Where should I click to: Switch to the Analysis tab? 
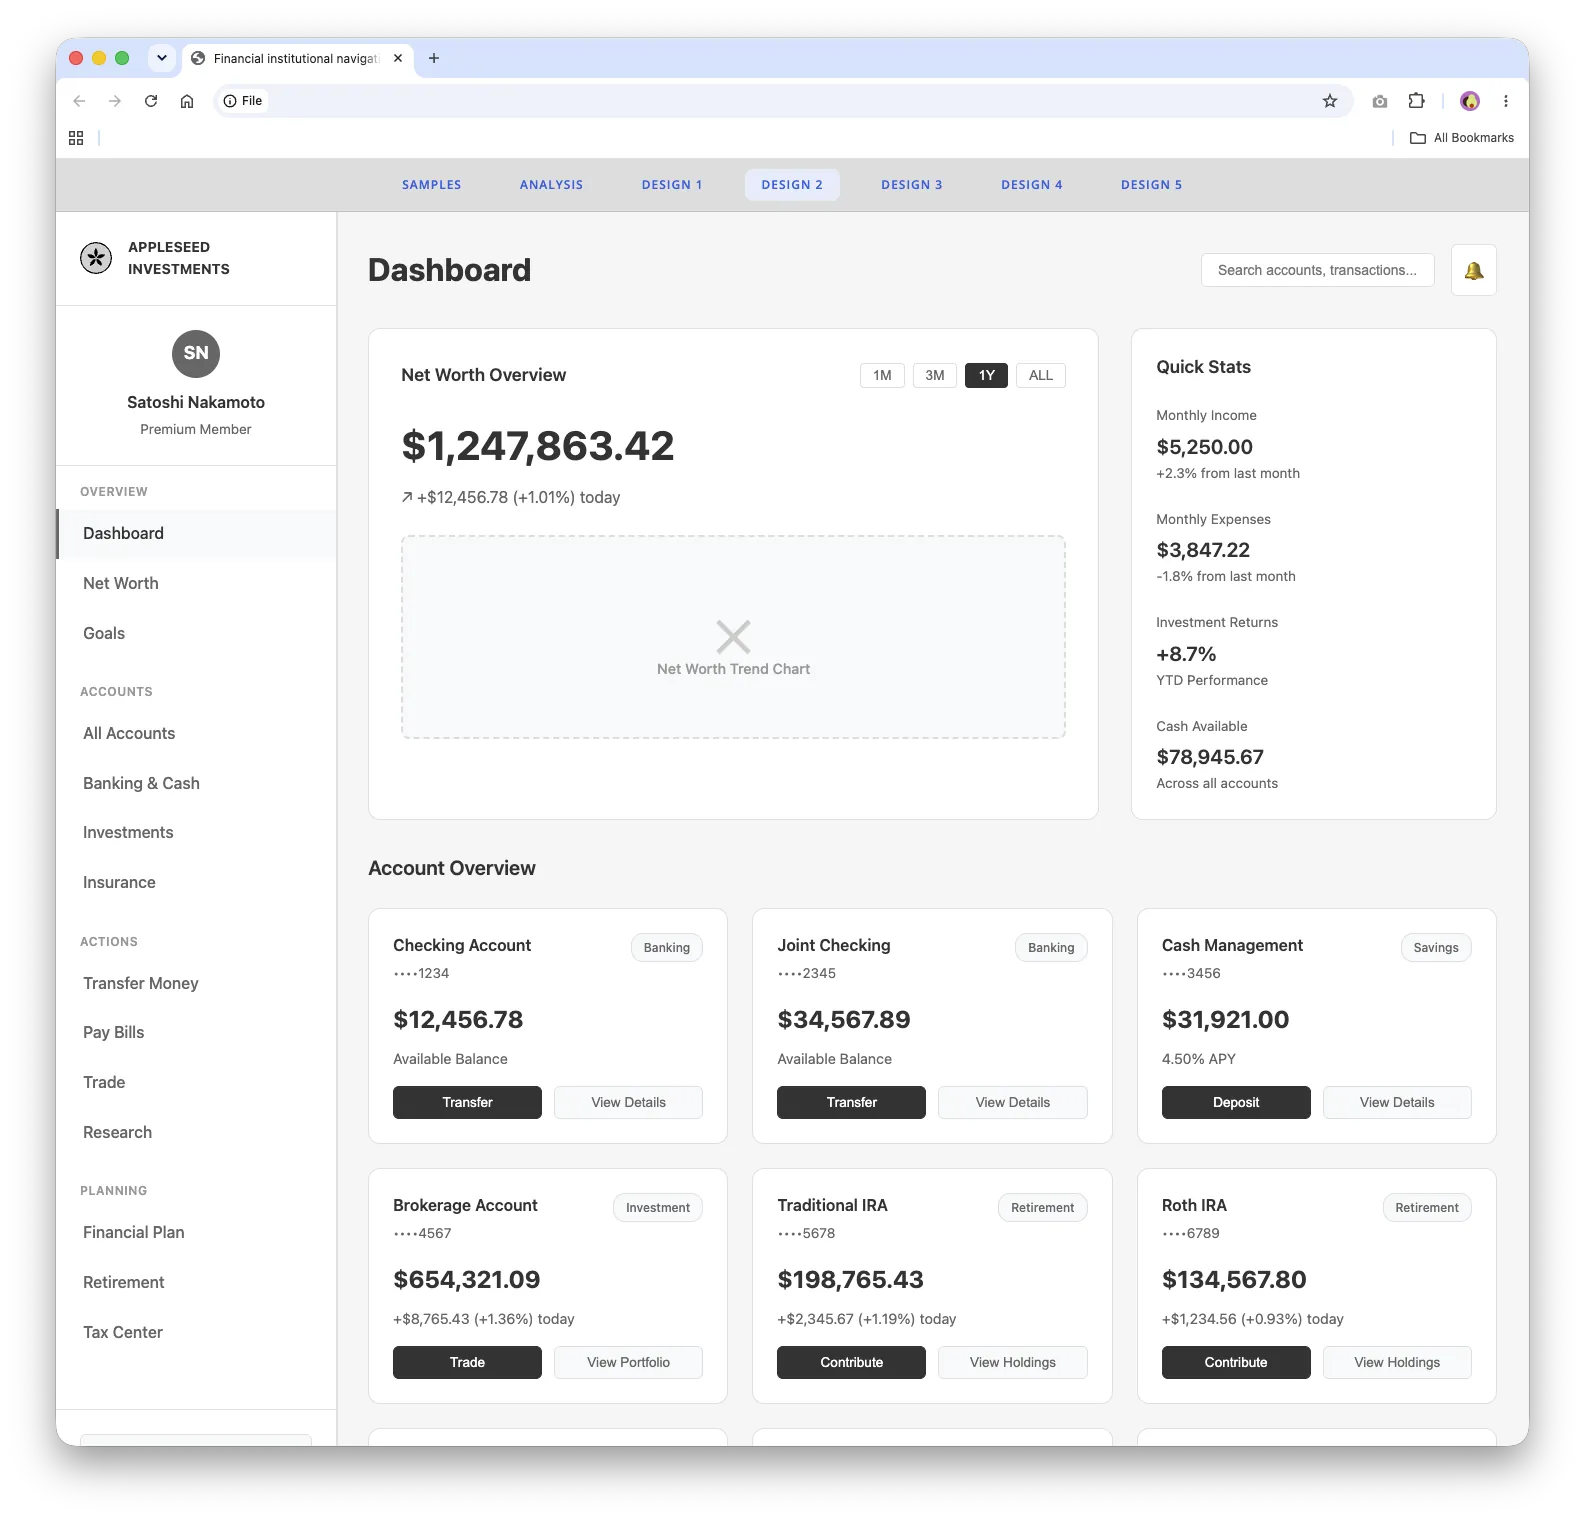pyautogui.click(x=551, y=185)
